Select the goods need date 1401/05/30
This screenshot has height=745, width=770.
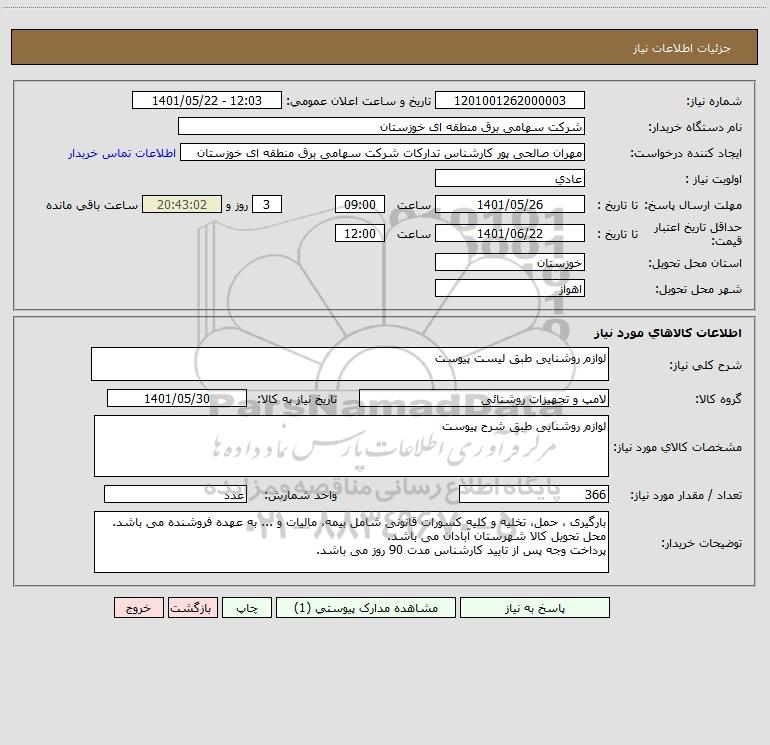[x=177, y=398]
